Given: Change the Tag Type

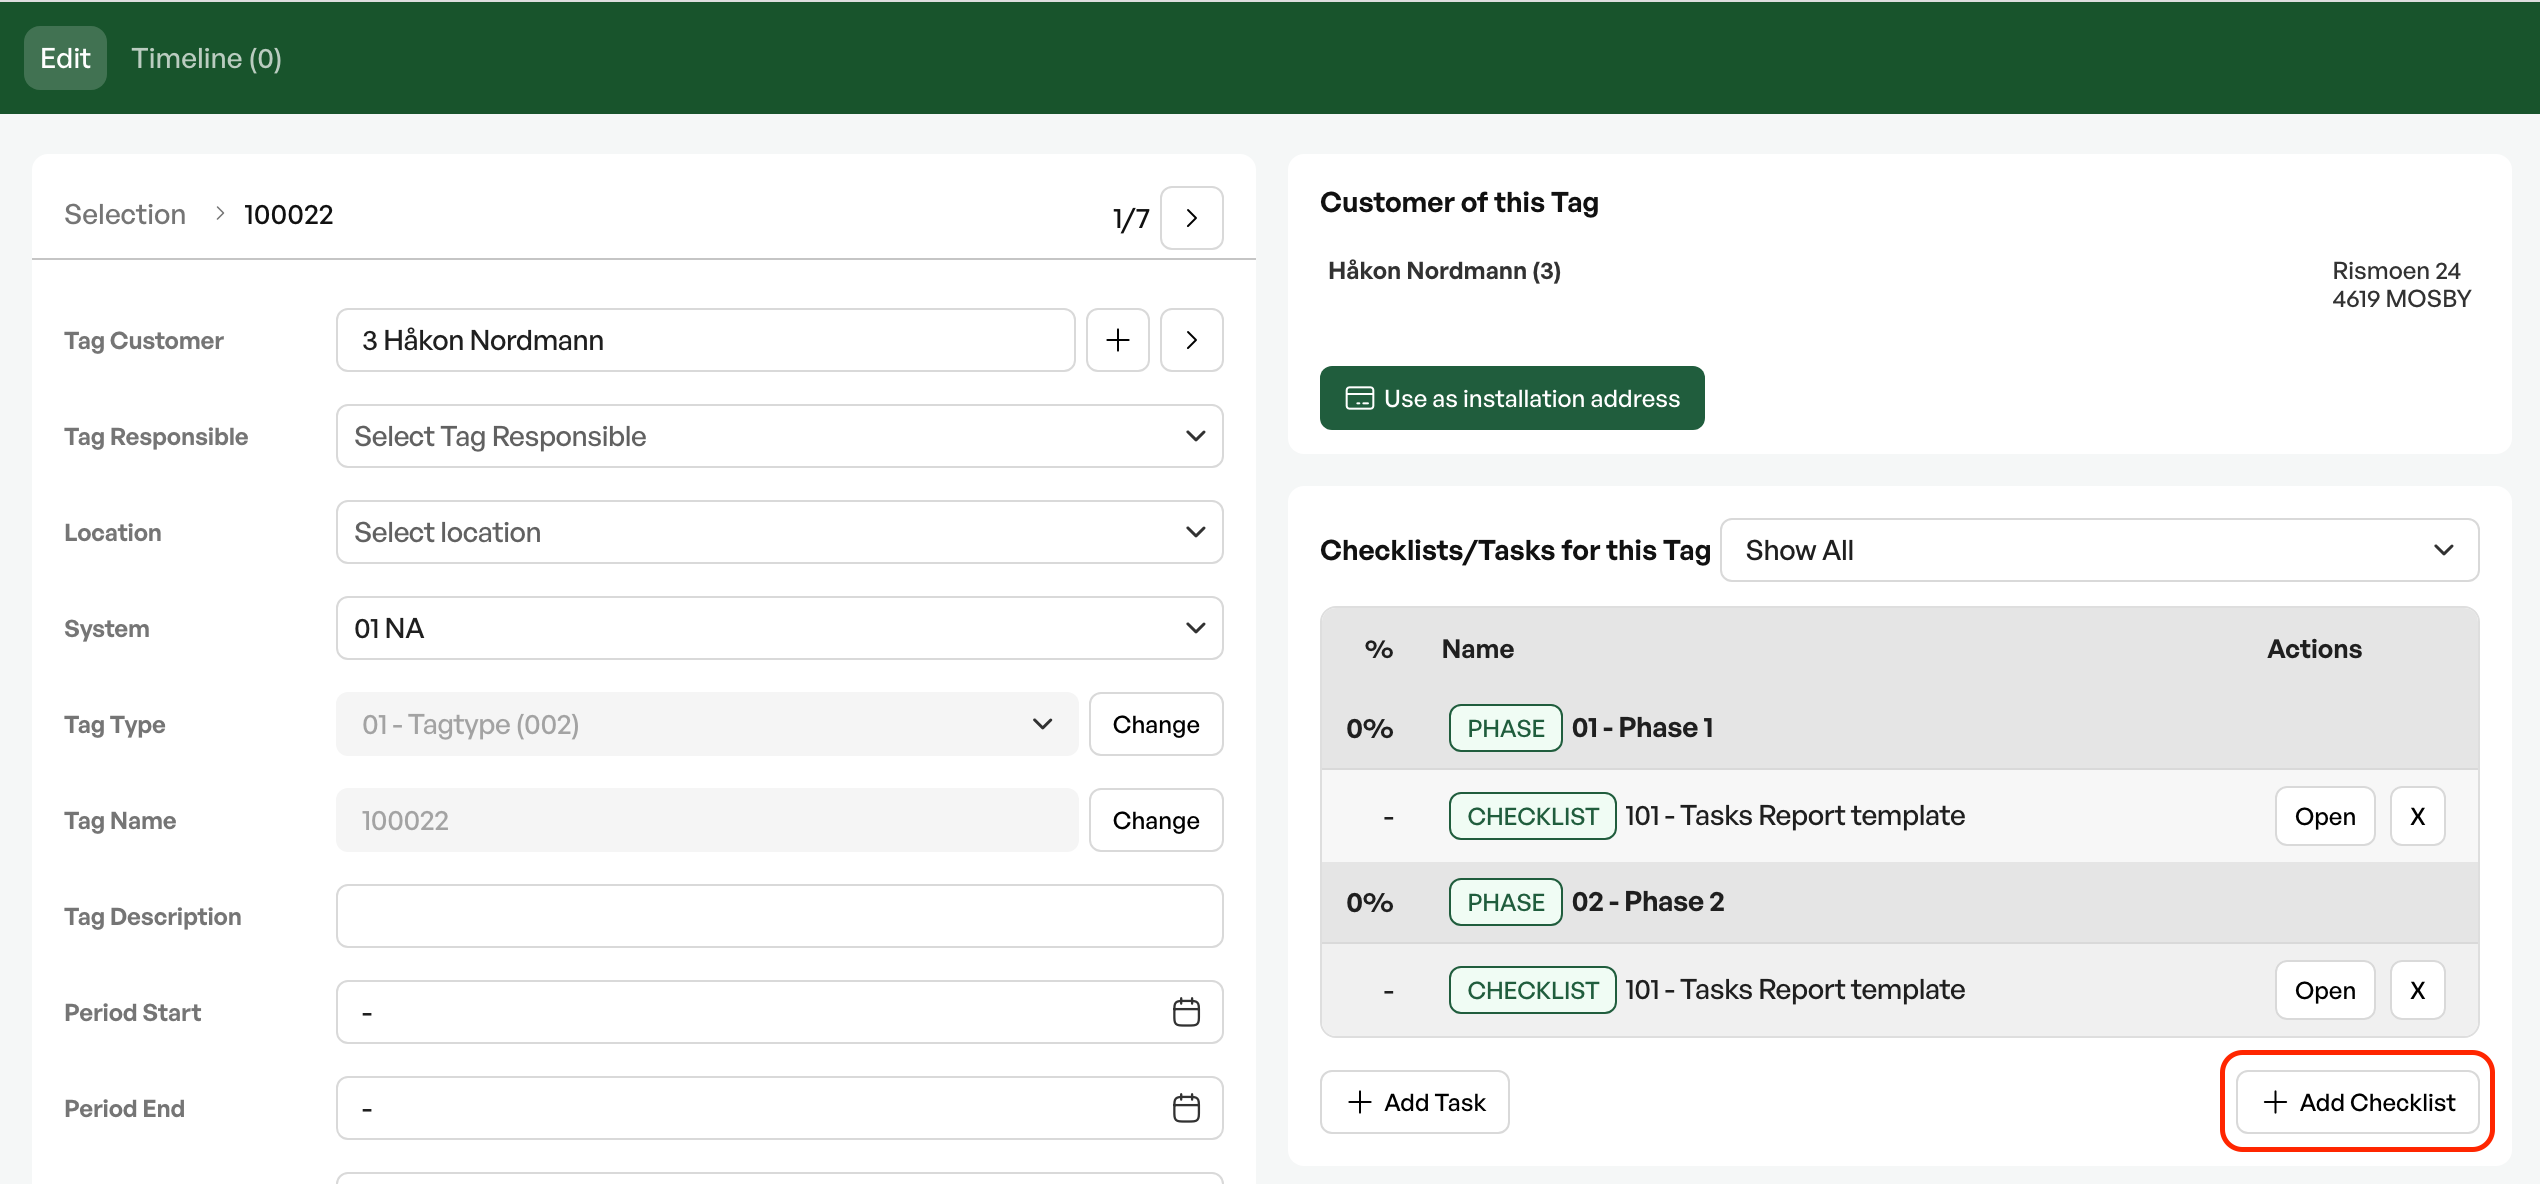Looking at the screenshot, I should pos(1156,724).
